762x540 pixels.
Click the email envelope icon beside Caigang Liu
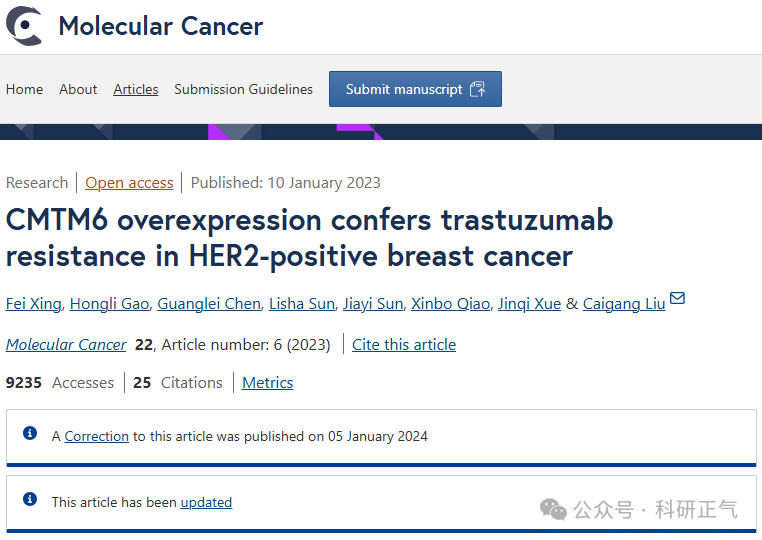(677, 297)
